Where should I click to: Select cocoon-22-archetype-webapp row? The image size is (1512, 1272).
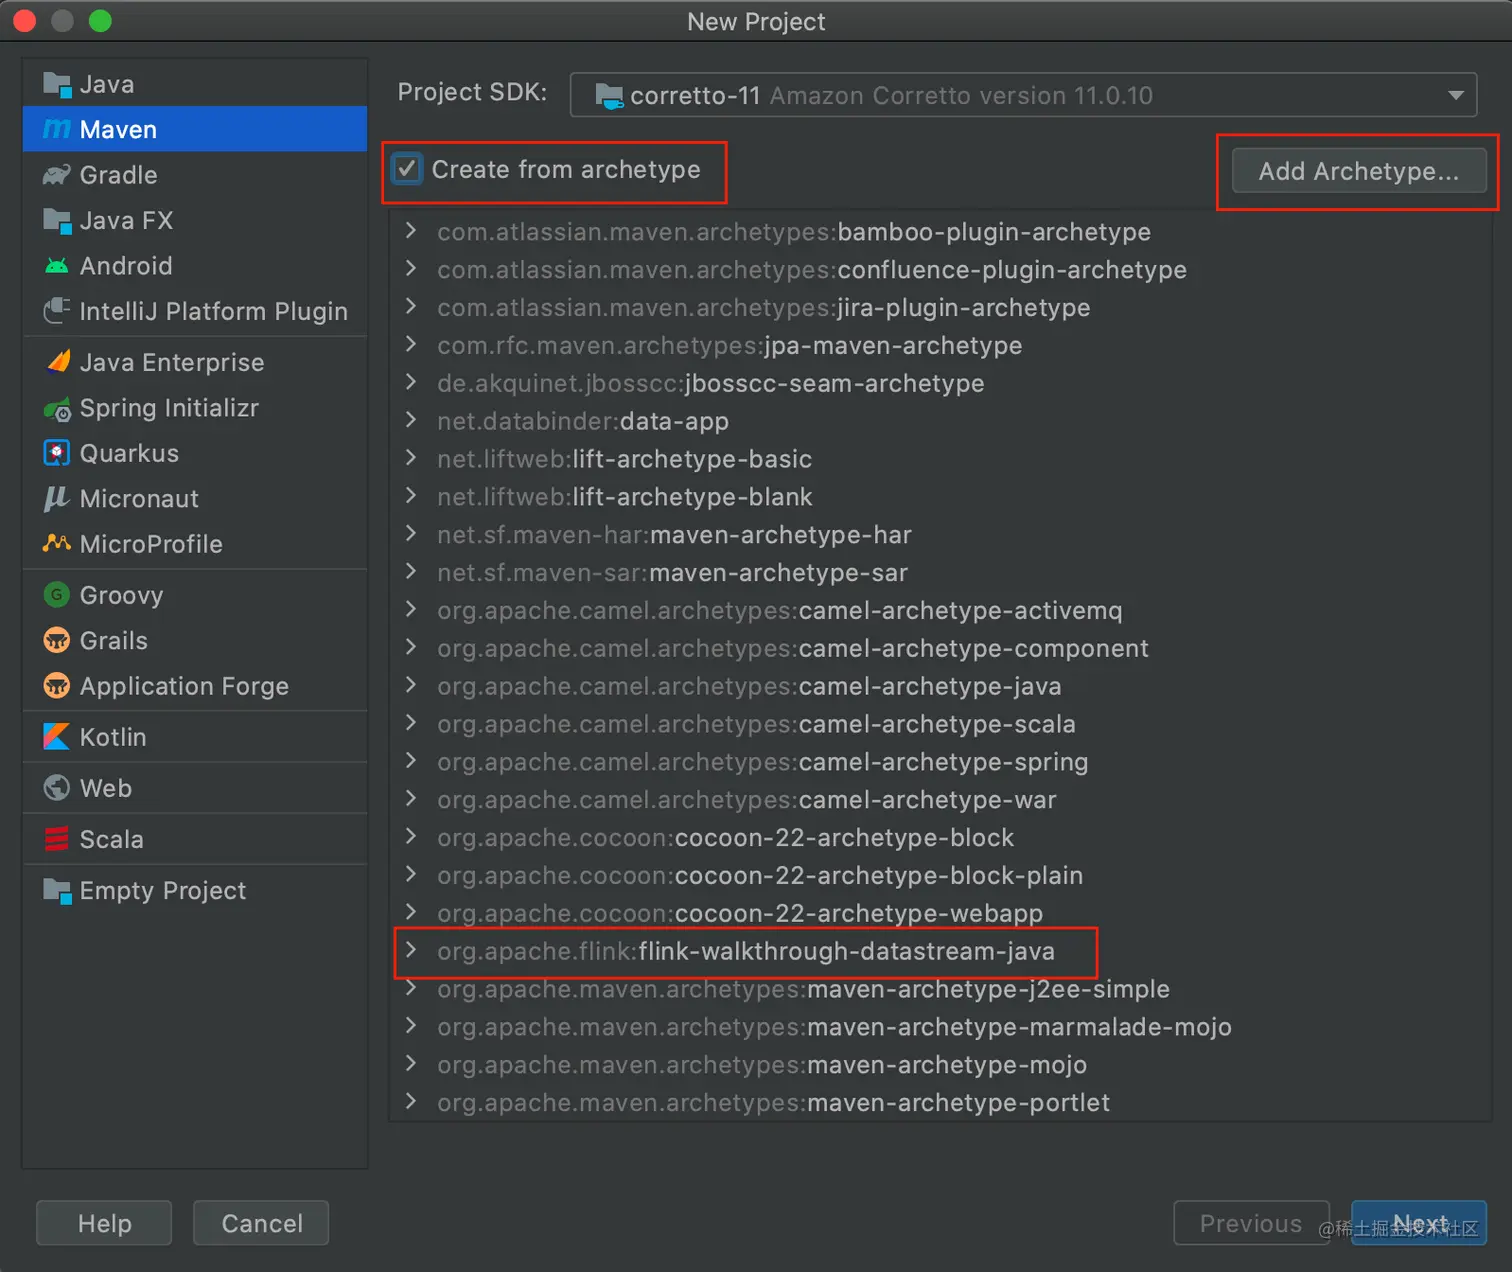pos(940,913)
